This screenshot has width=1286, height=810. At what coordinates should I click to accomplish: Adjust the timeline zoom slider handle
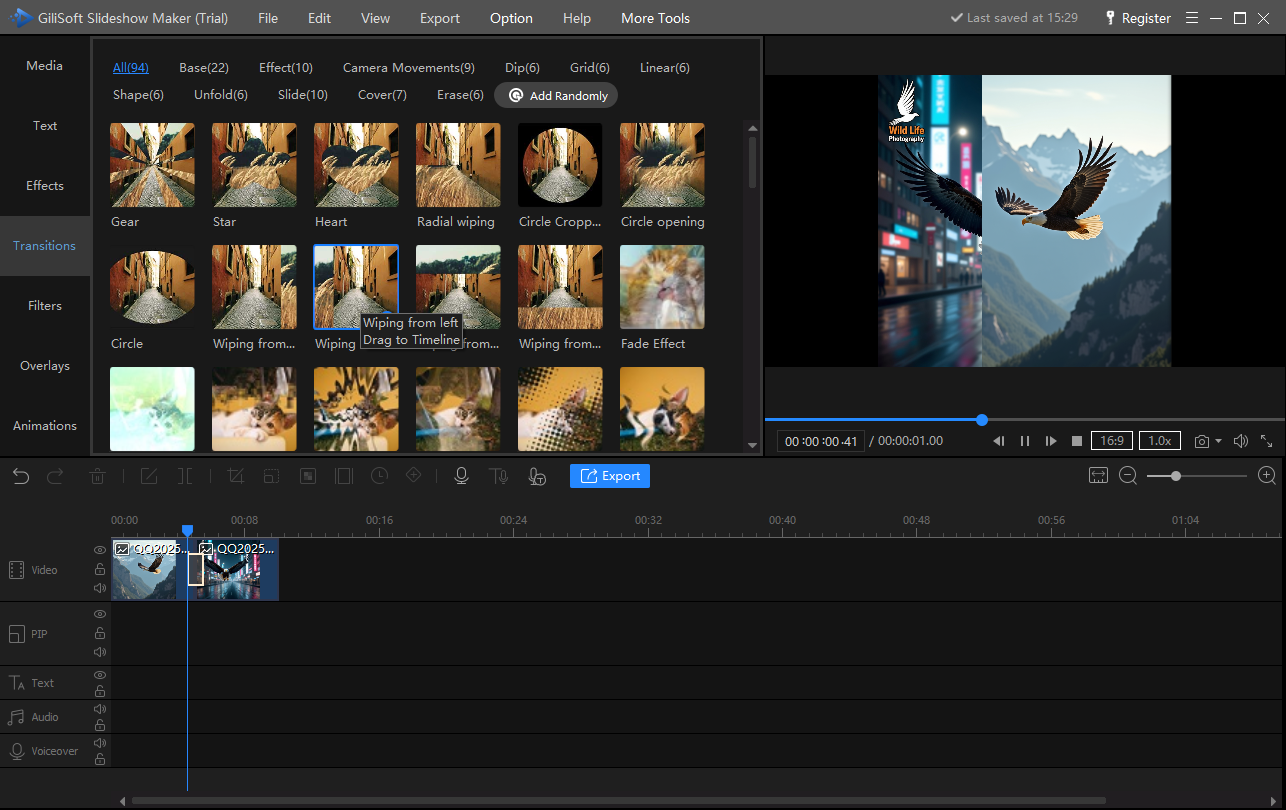pos(1176,476)
